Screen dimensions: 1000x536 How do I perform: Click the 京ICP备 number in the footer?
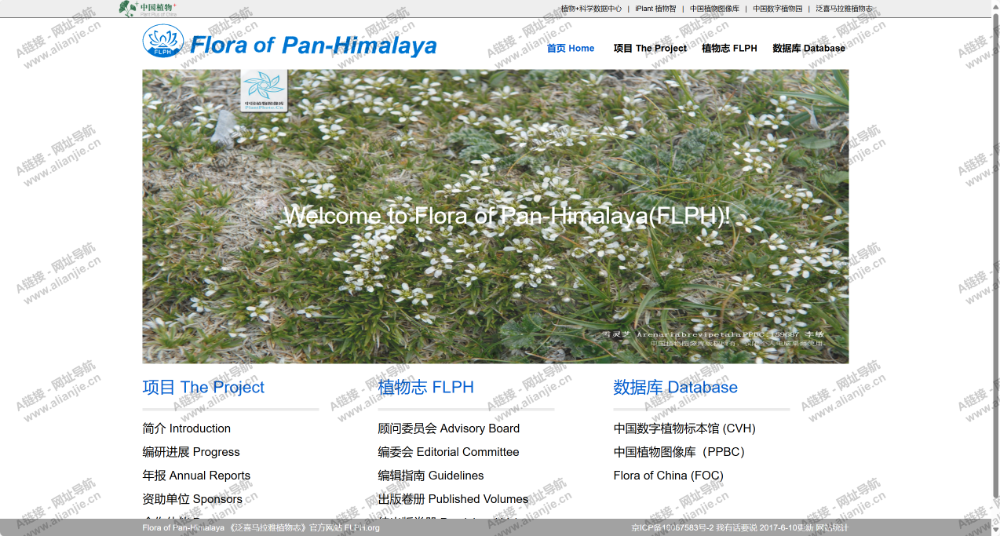click(x=673, y=528)
